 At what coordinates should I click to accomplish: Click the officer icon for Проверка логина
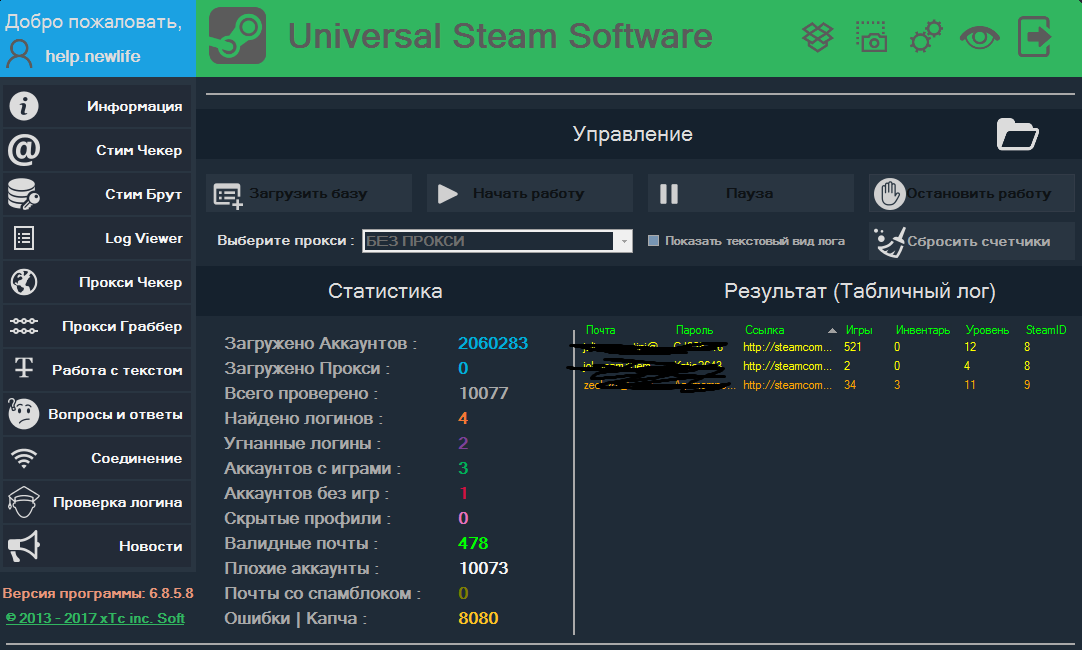(23, 502)
